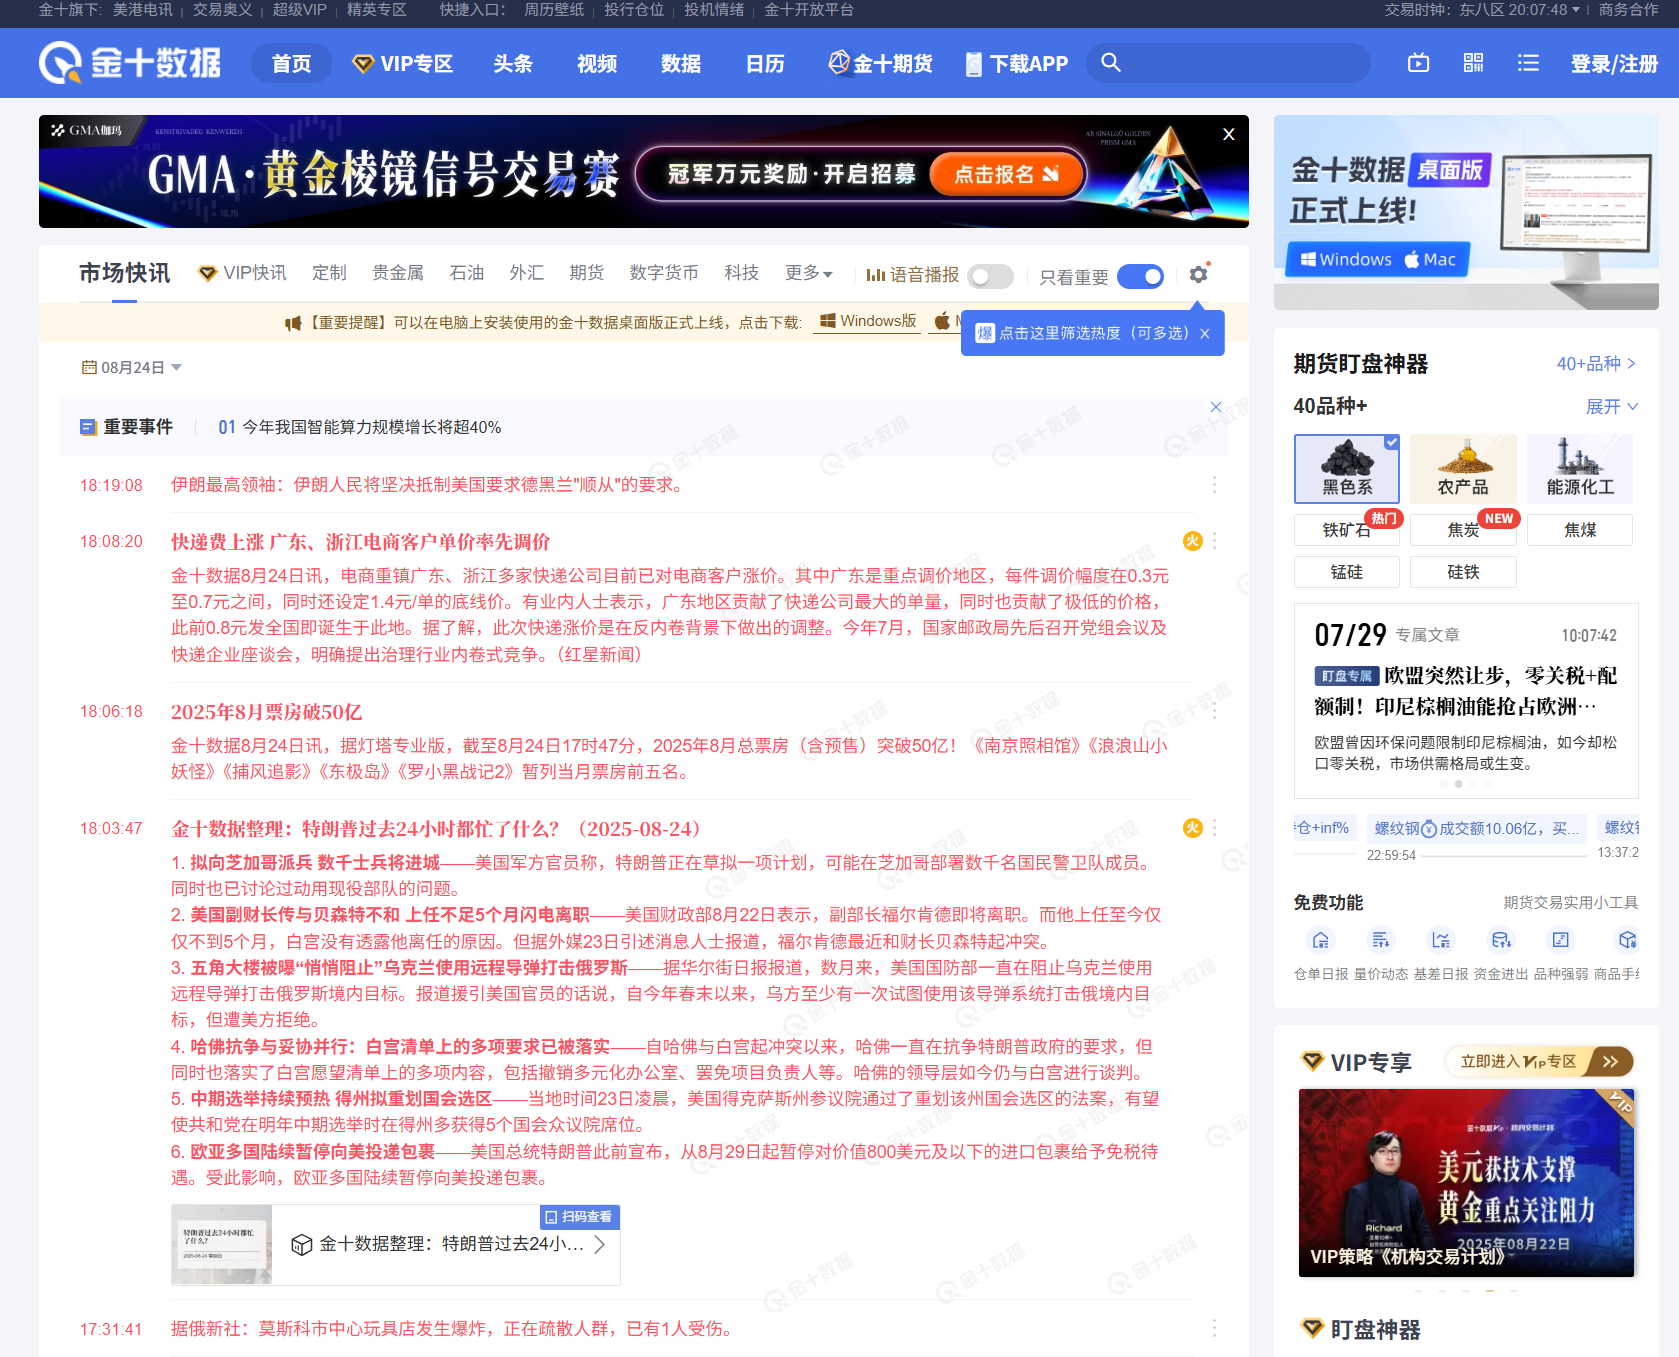1679x1357 pixels.
Task: Toggle the 只看重要 important-only switch
Action: point(1140,276)
